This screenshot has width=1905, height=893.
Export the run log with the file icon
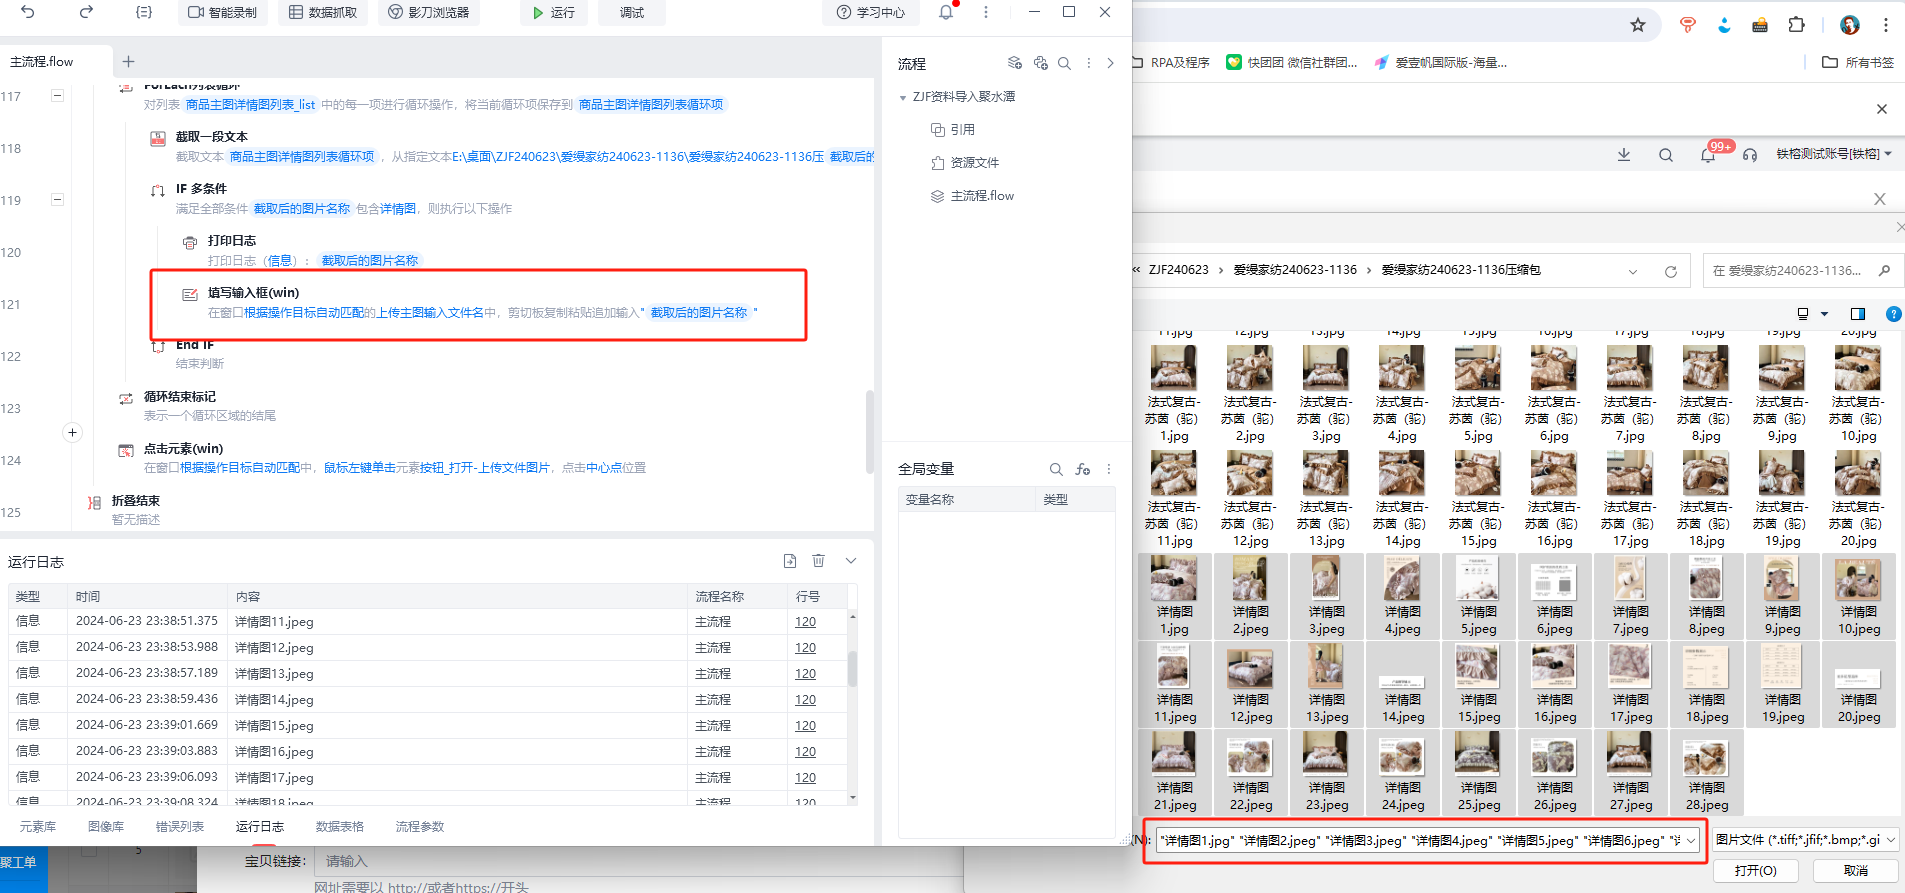click(790, 561)
